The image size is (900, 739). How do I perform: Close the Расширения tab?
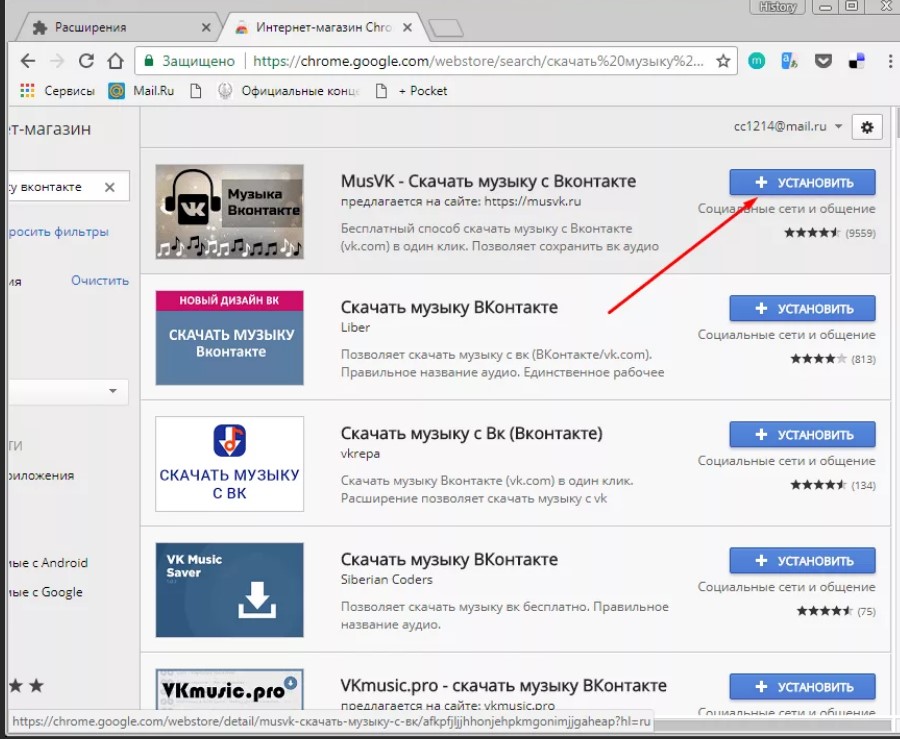click(206, 27)
